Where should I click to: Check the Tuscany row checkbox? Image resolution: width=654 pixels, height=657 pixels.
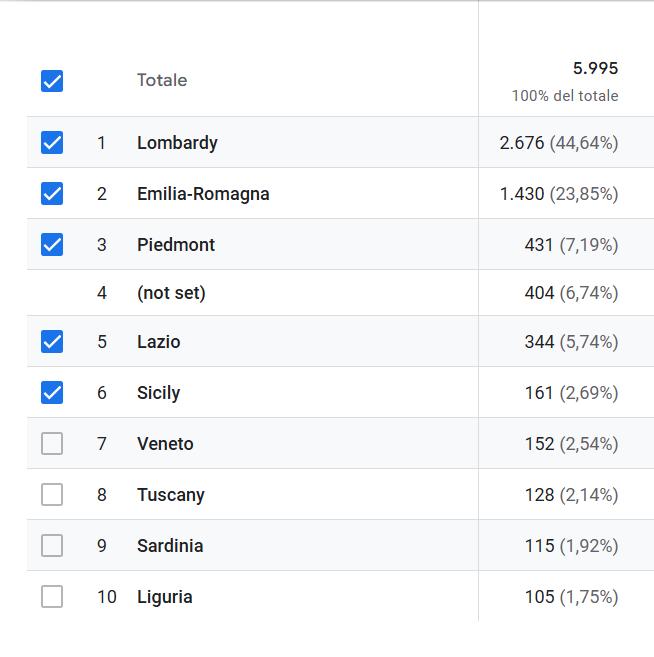coord(52,495)
